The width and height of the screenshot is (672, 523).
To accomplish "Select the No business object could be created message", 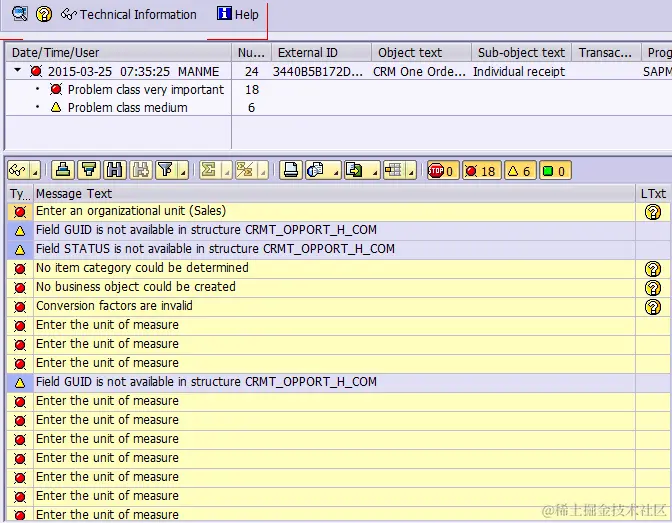I will 334,287.
